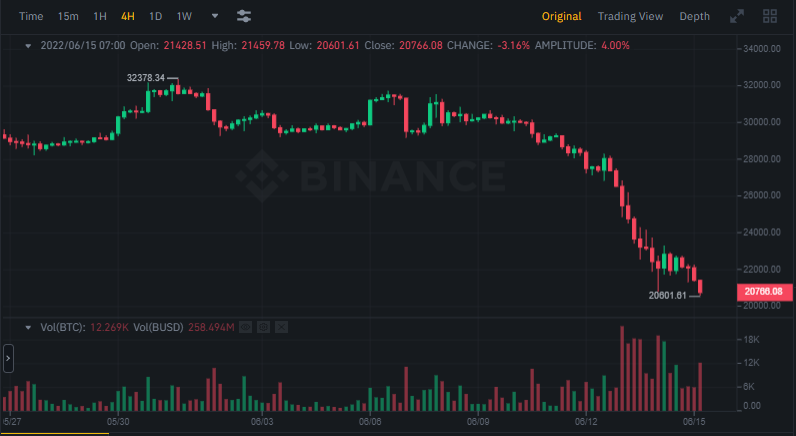The image size is (796, 436).
Task: Switch to the Depth chart tab
Action: (x=694, y=17)
